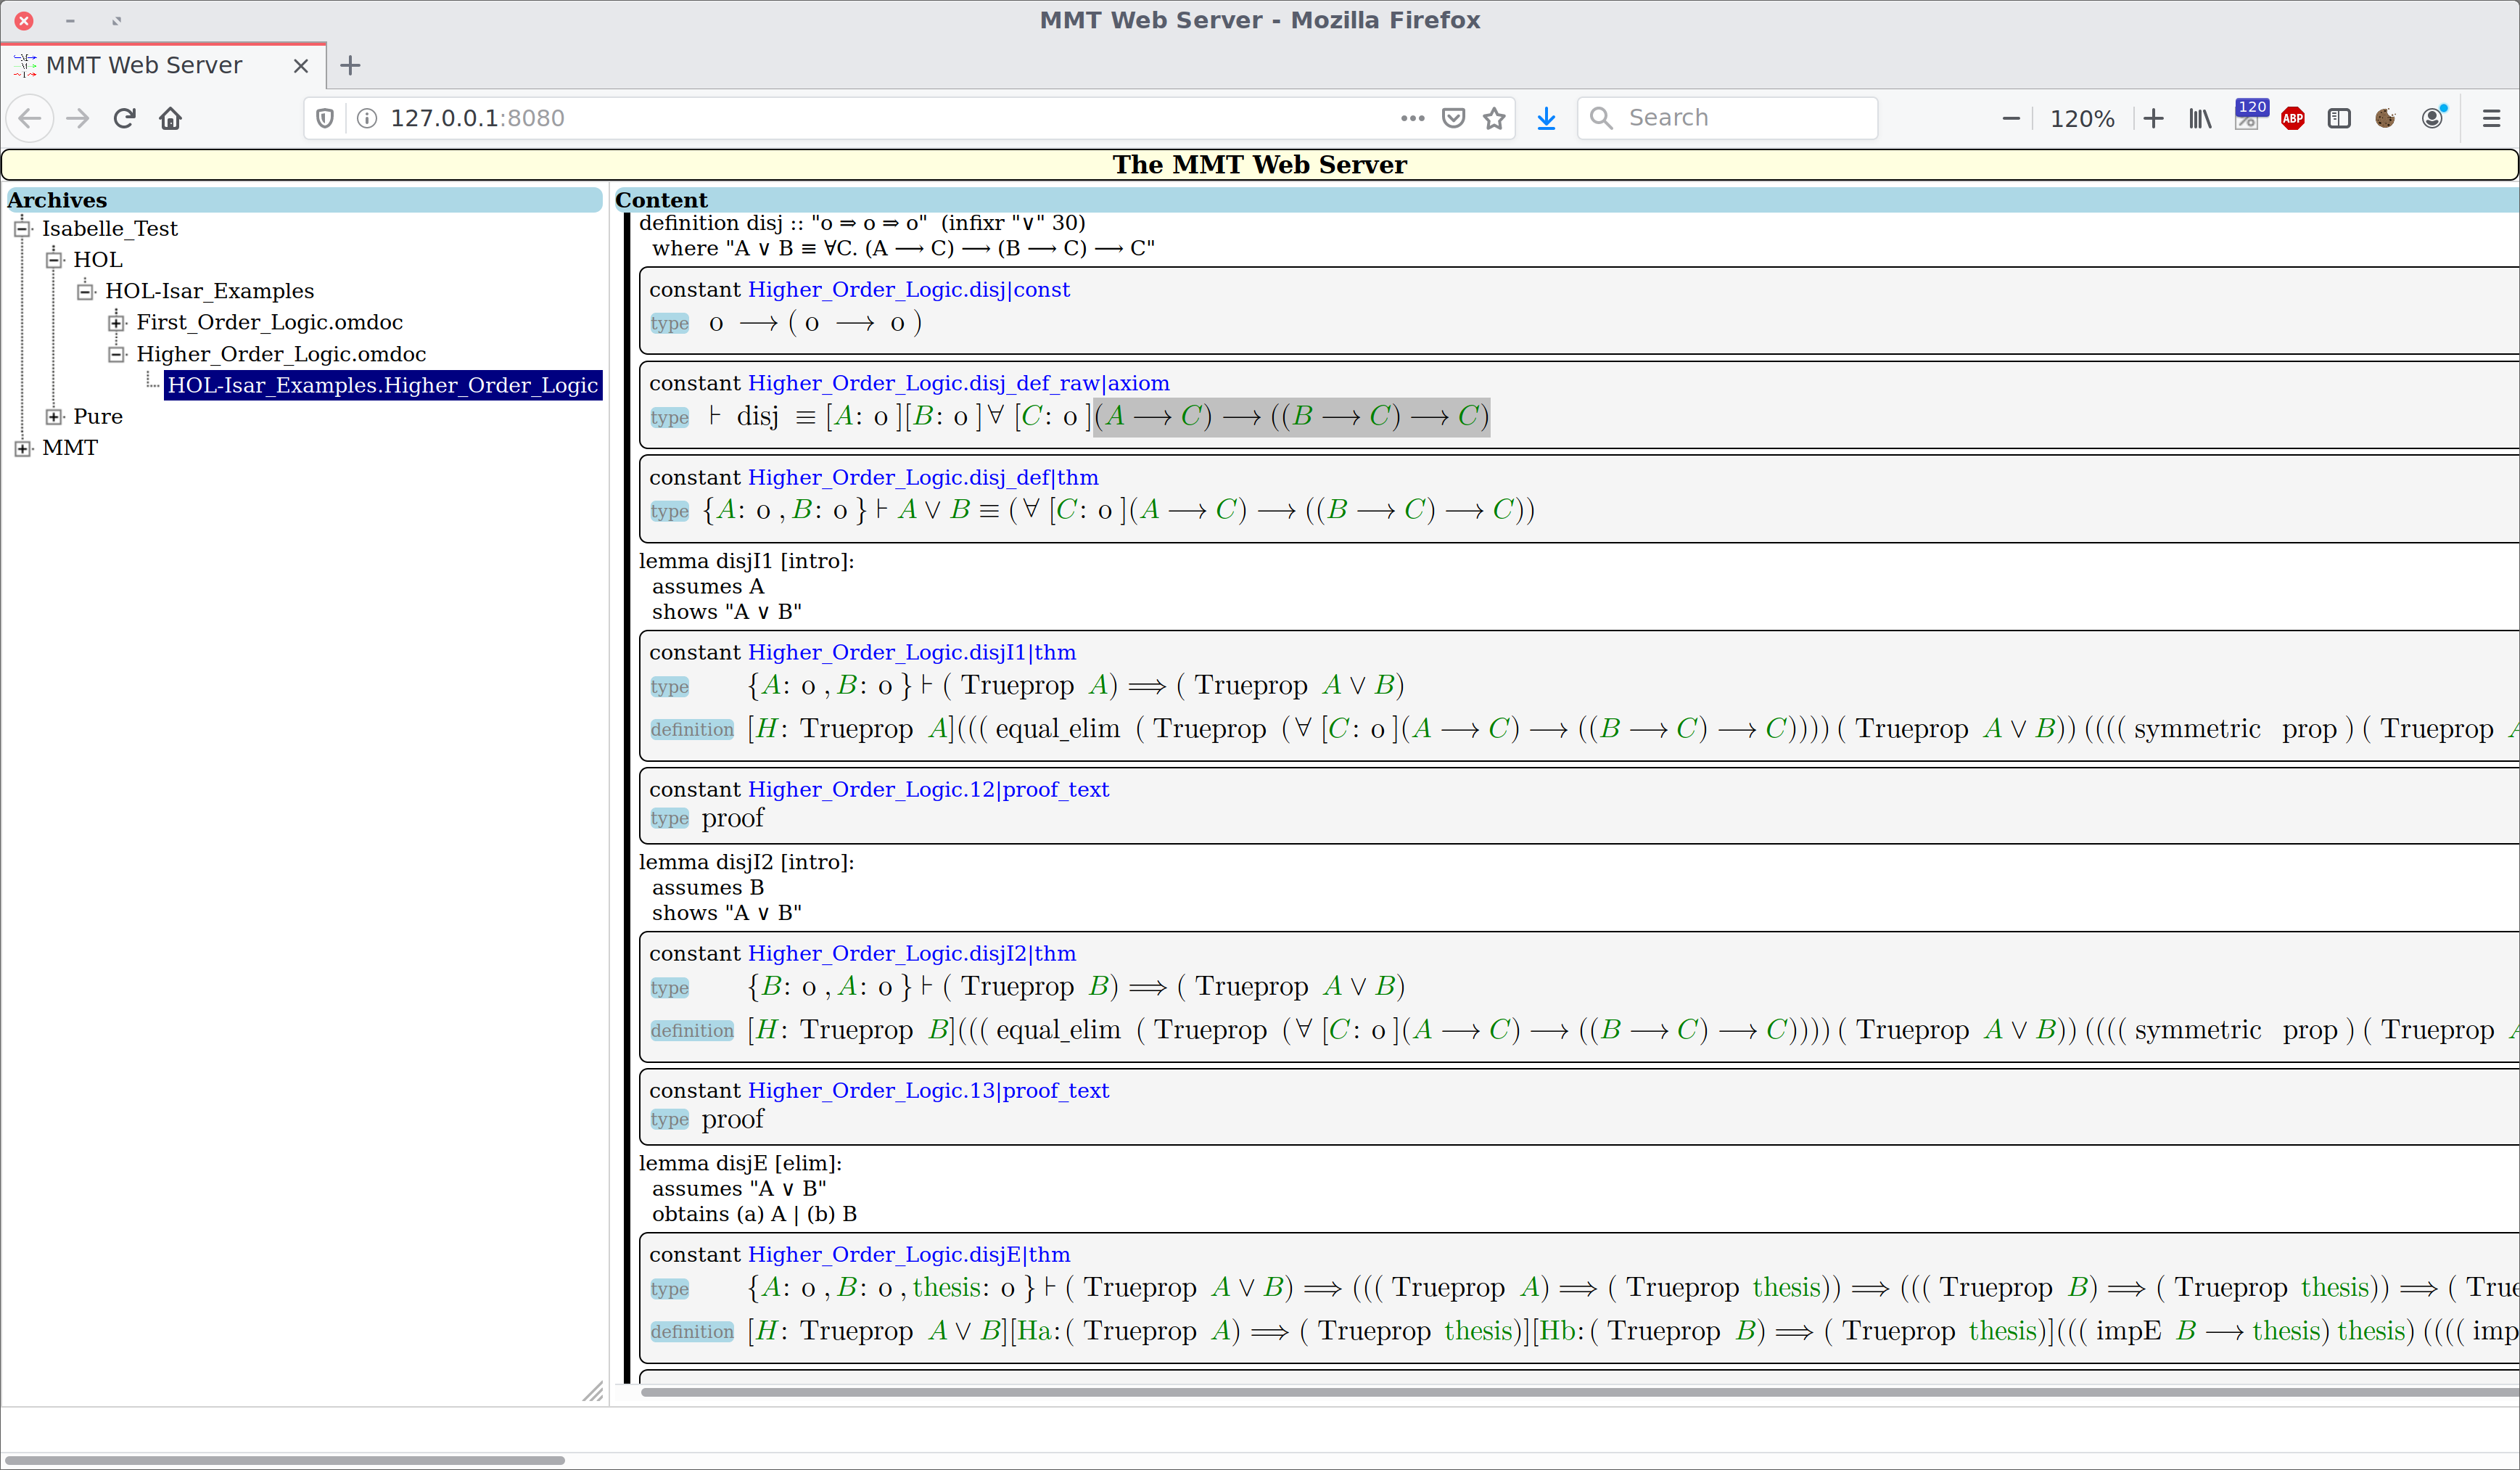This screenshot has width=2520, height=1470.
Task: Select the MMT Web Server tab
Action: click(145, 65)
